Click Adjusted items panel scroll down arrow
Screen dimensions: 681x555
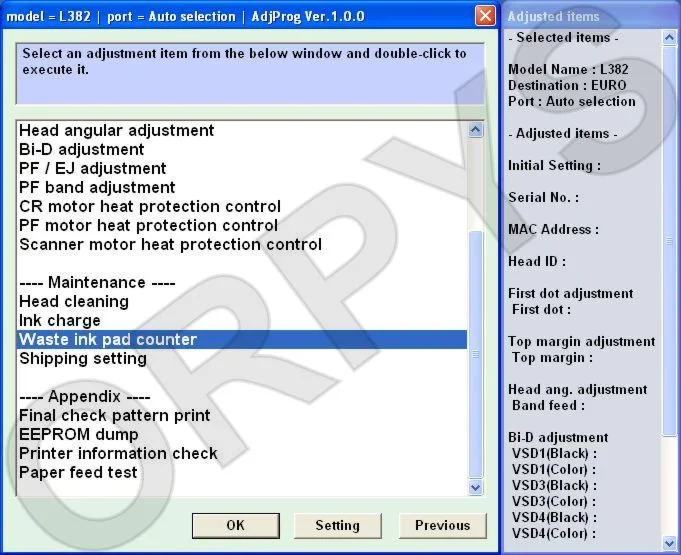point(669,542)
